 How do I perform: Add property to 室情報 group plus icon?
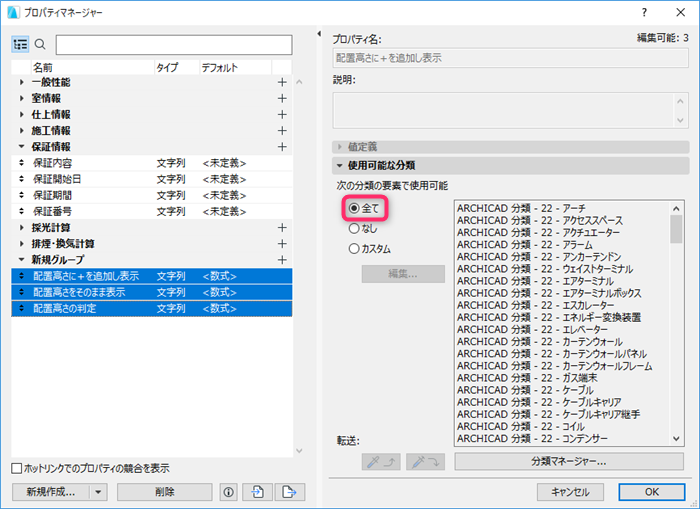(282, 98)
